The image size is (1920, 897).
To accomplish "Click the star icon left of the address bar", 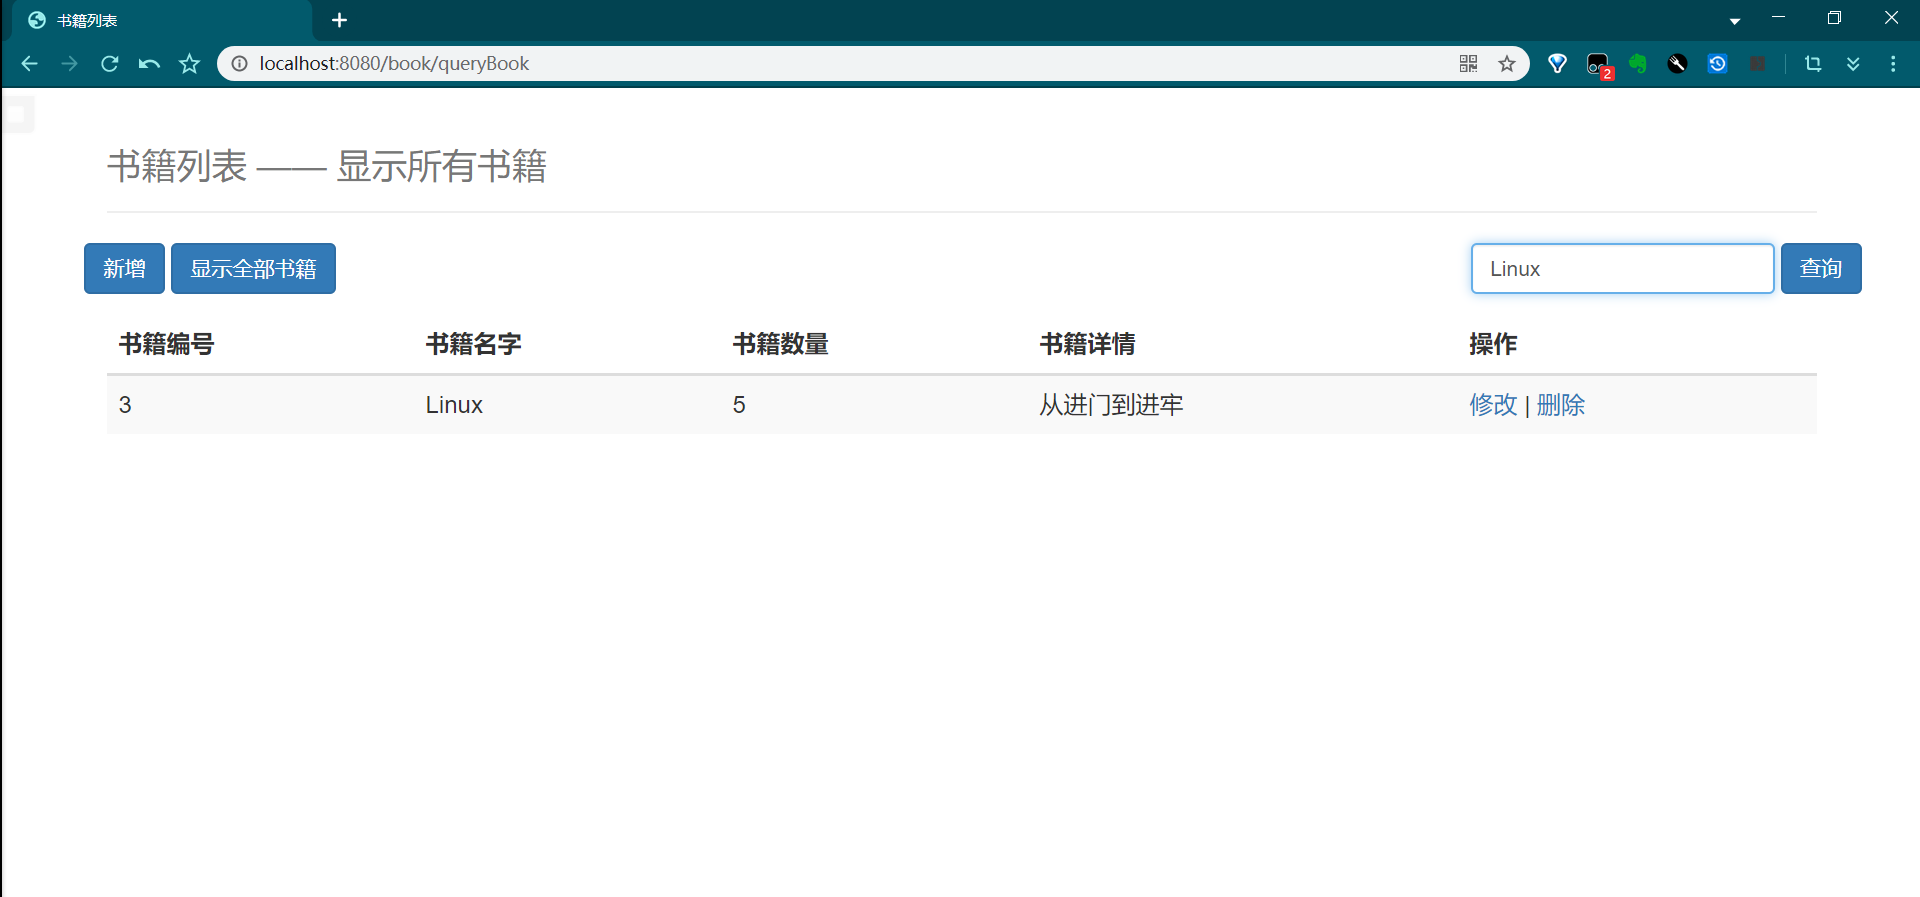I will (x=189, y=64).
